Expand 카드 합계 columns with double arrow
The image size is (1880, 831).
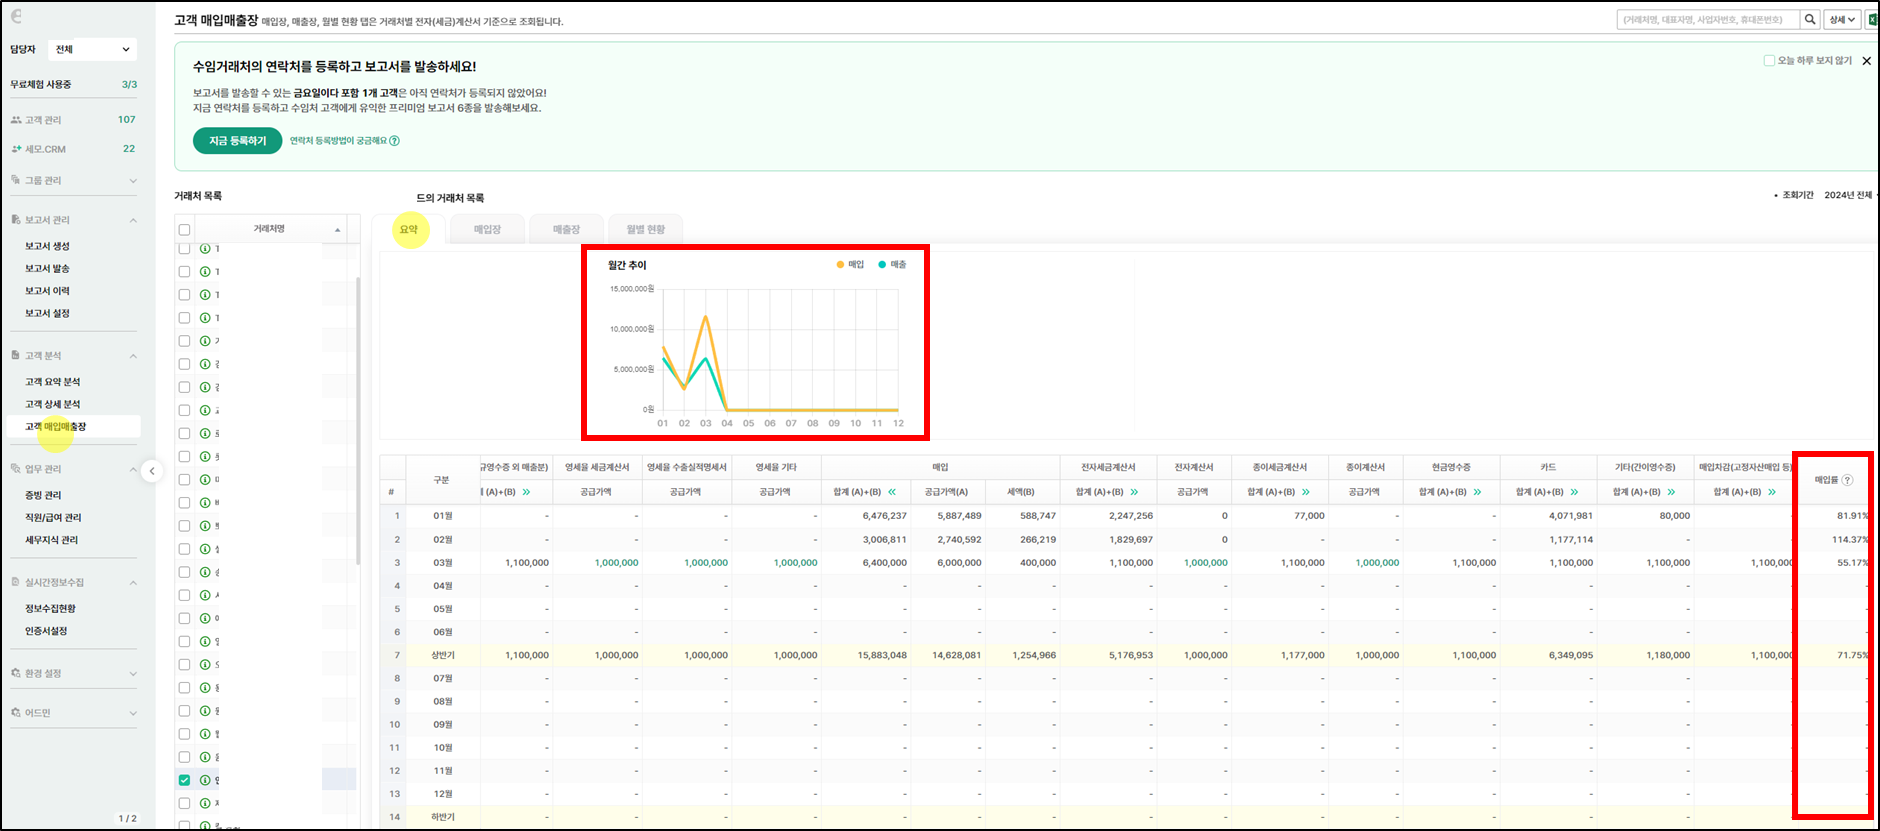click(1574, 492)
